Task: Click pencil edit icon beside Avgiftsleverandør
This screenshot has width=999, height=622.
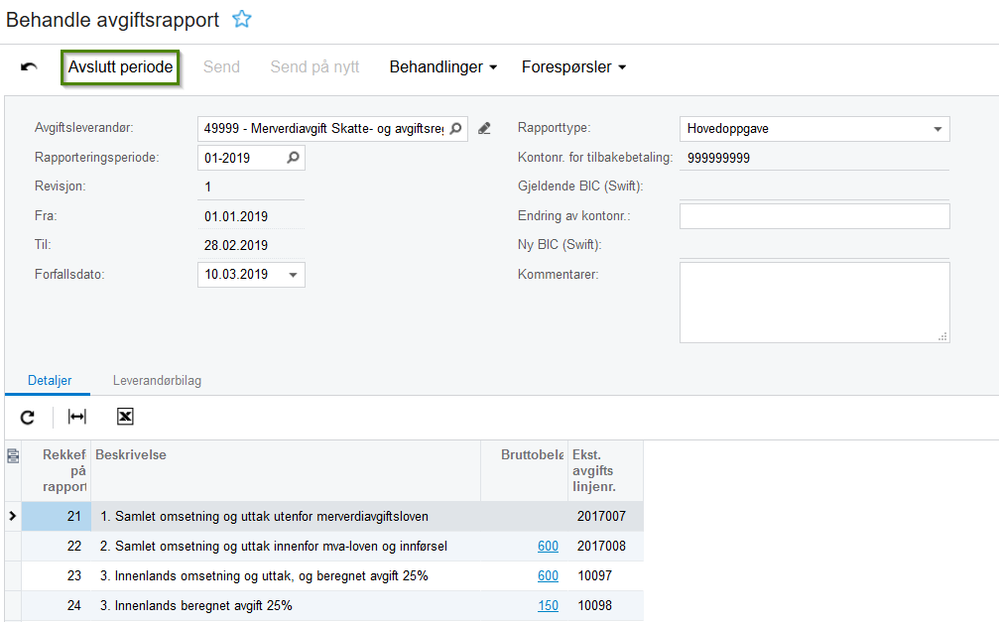Action: click(484, 128)
